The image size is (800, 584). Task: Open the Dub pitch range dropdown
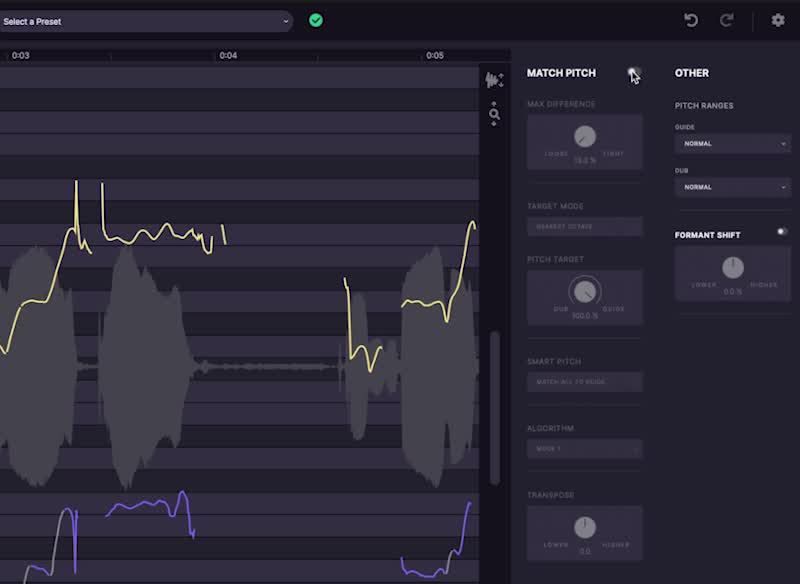click(733, 187)
